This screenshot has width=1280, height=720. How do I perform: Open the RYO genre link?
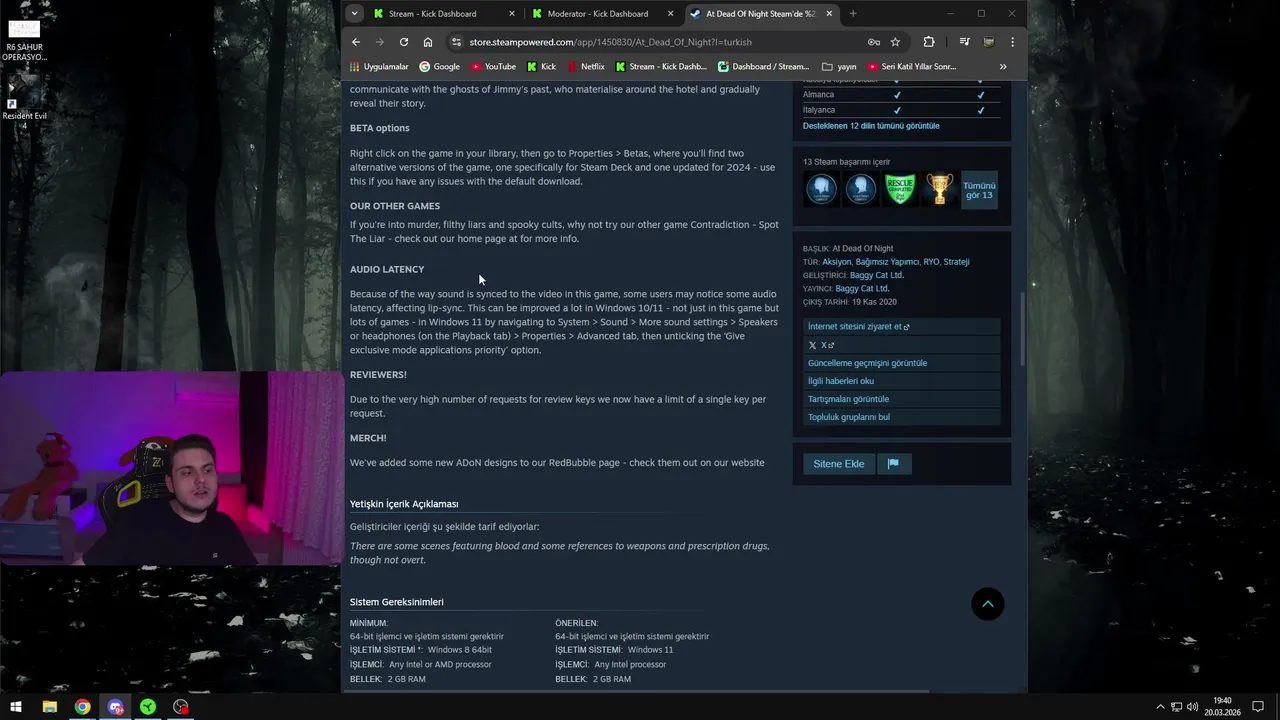coord(931,262)
